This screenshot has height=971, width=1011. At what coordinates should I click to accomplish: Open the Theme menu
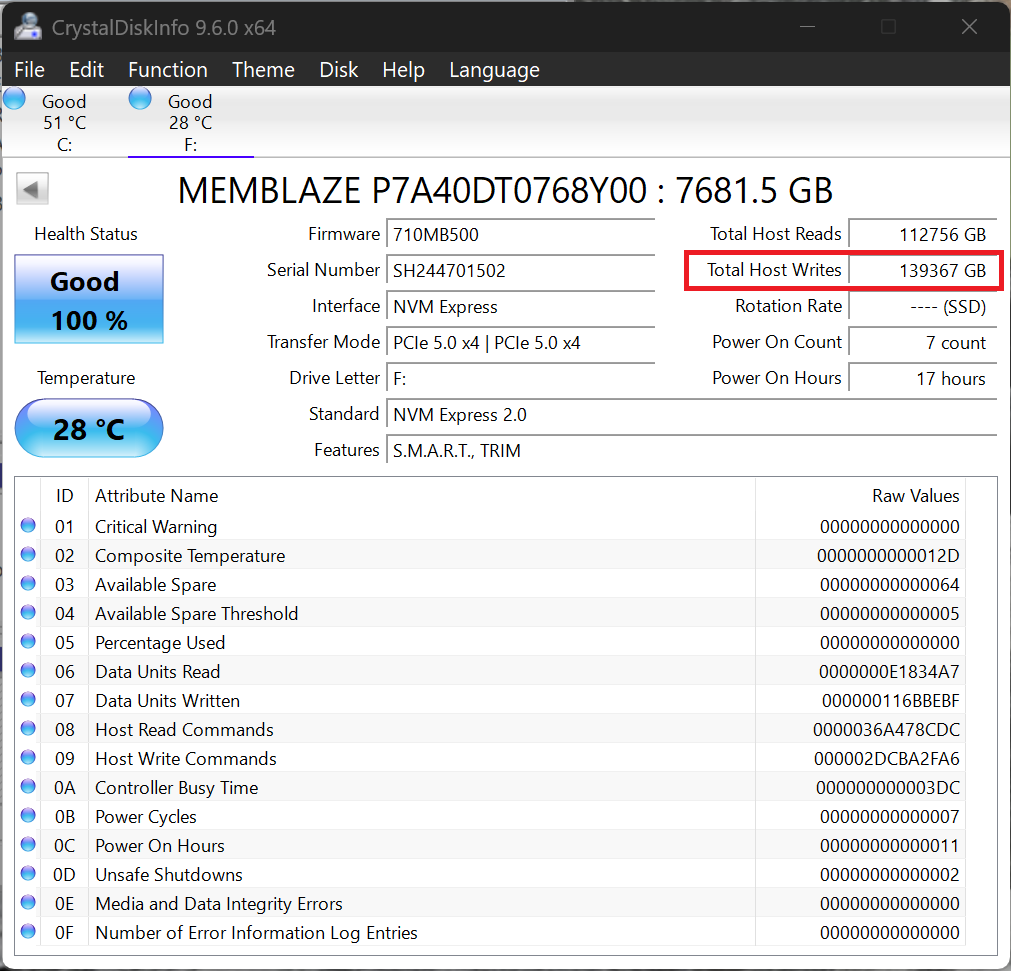263,70
